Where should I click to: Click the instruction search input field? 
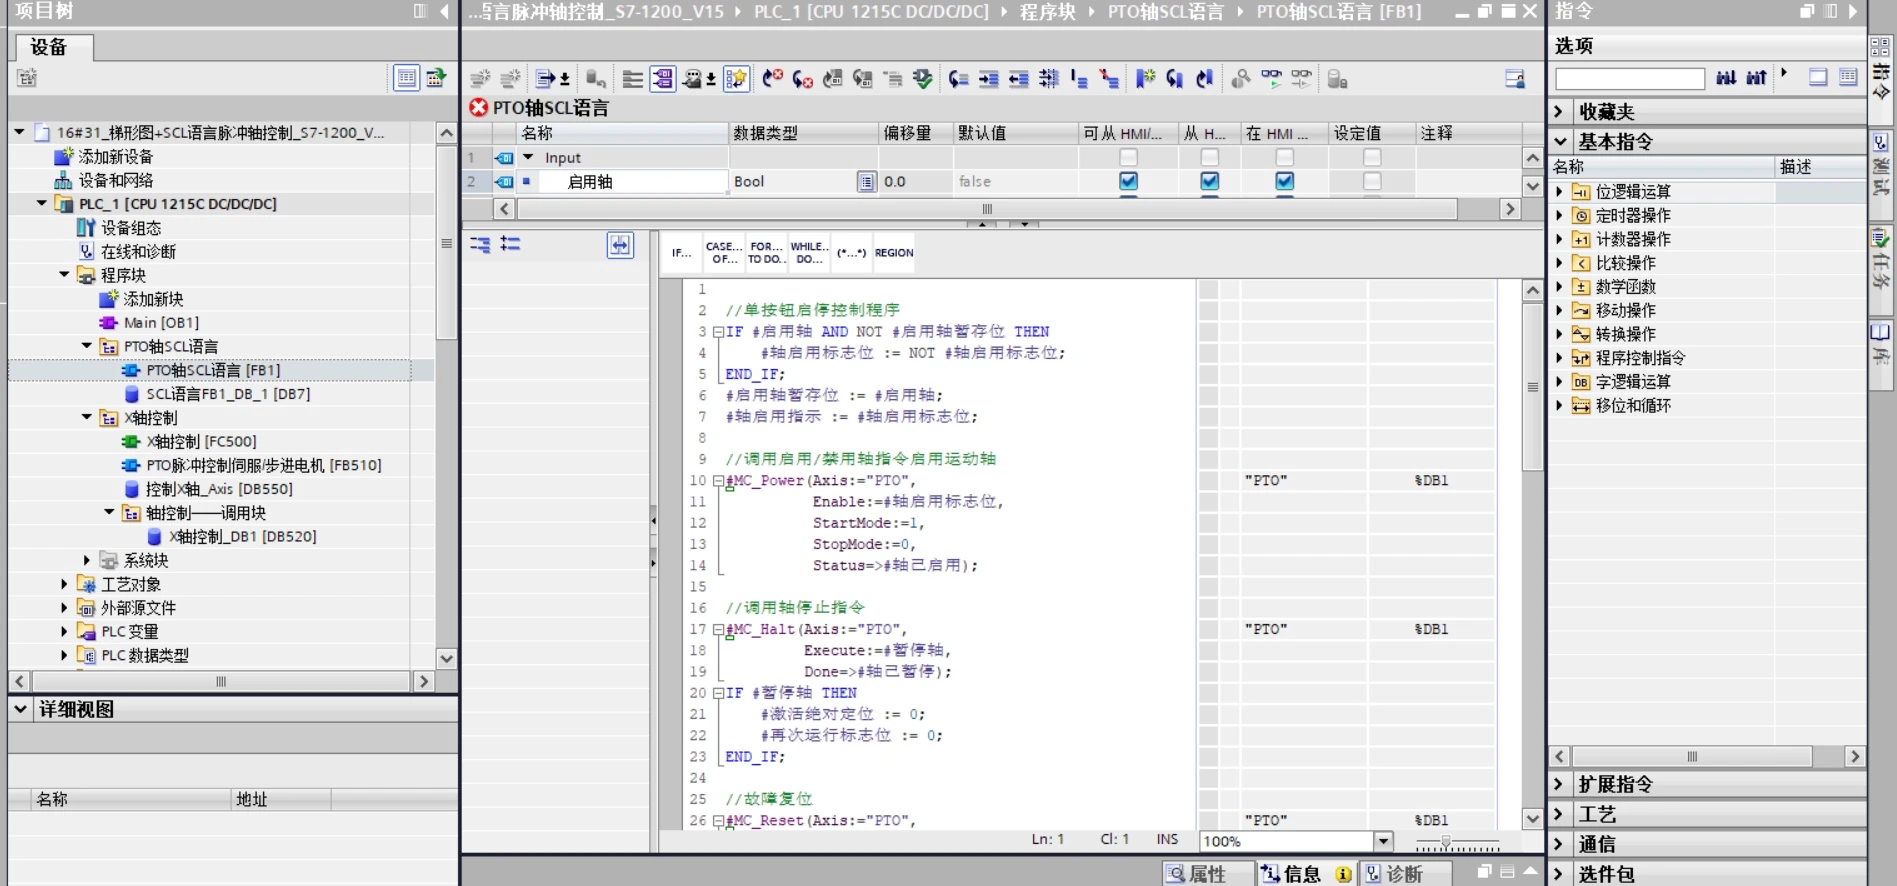tap(1630, 78)
